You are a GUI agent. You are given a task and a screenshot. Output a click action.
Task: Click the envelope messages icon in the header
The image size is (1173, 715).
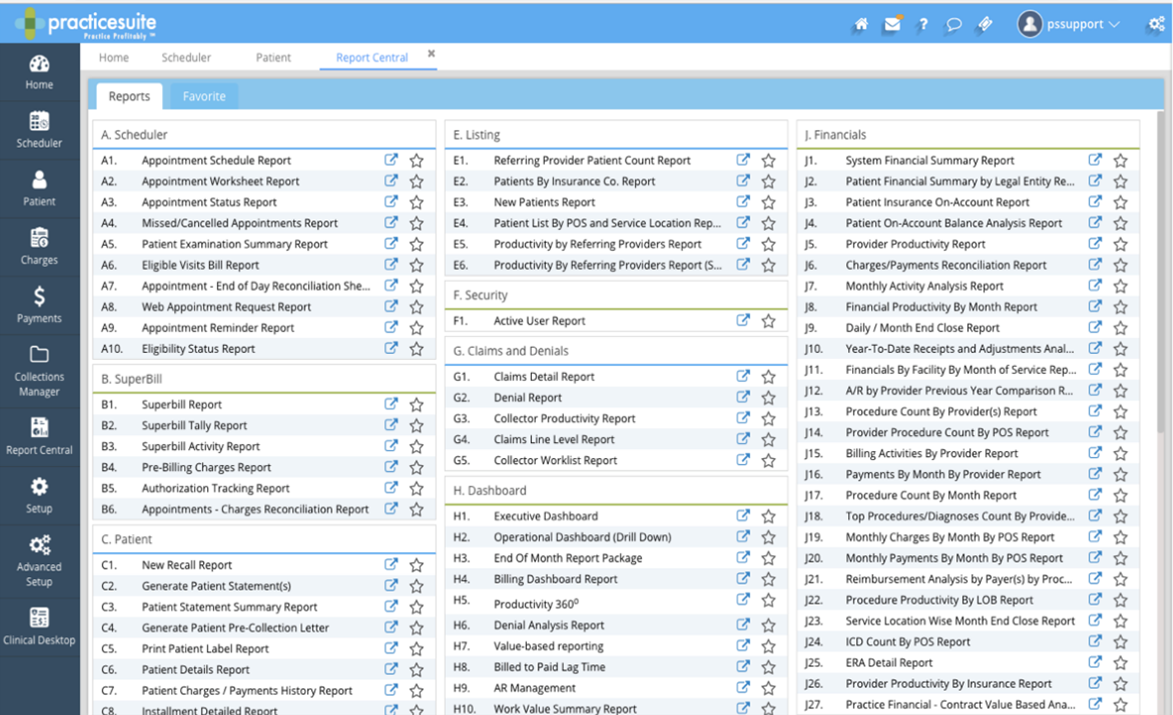[x=891, y=24]
